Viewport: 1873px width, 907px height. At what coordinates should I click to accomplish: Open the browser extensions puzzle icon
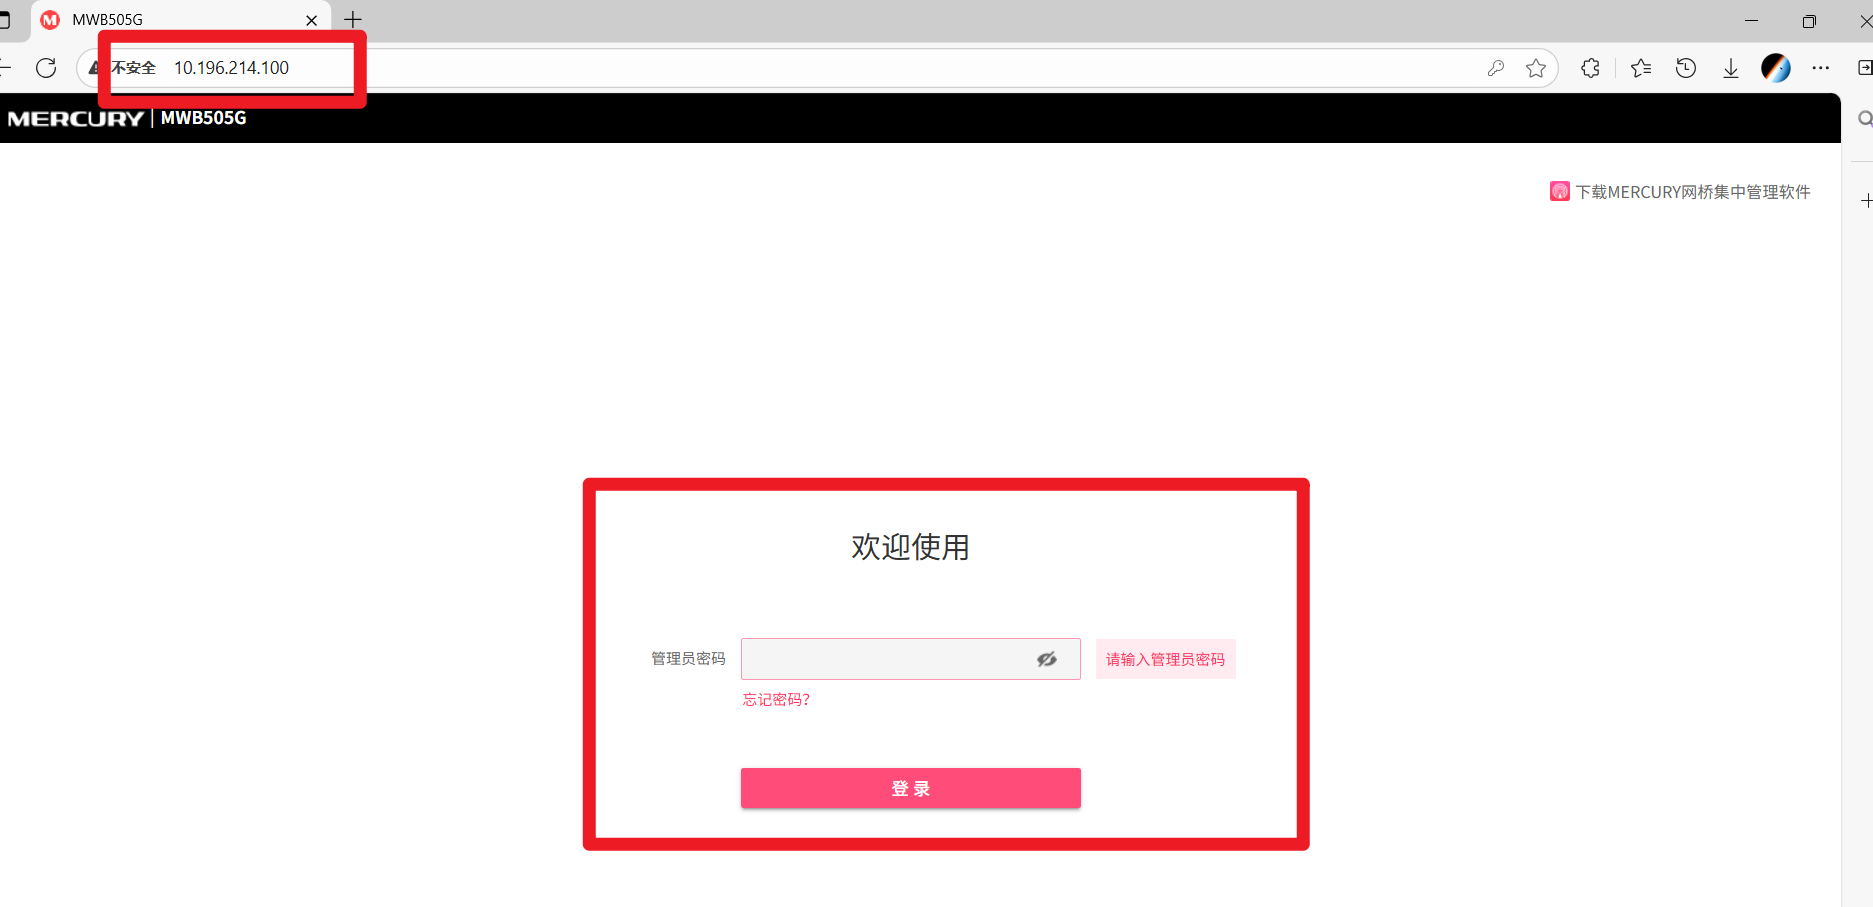click(1590, 68)
